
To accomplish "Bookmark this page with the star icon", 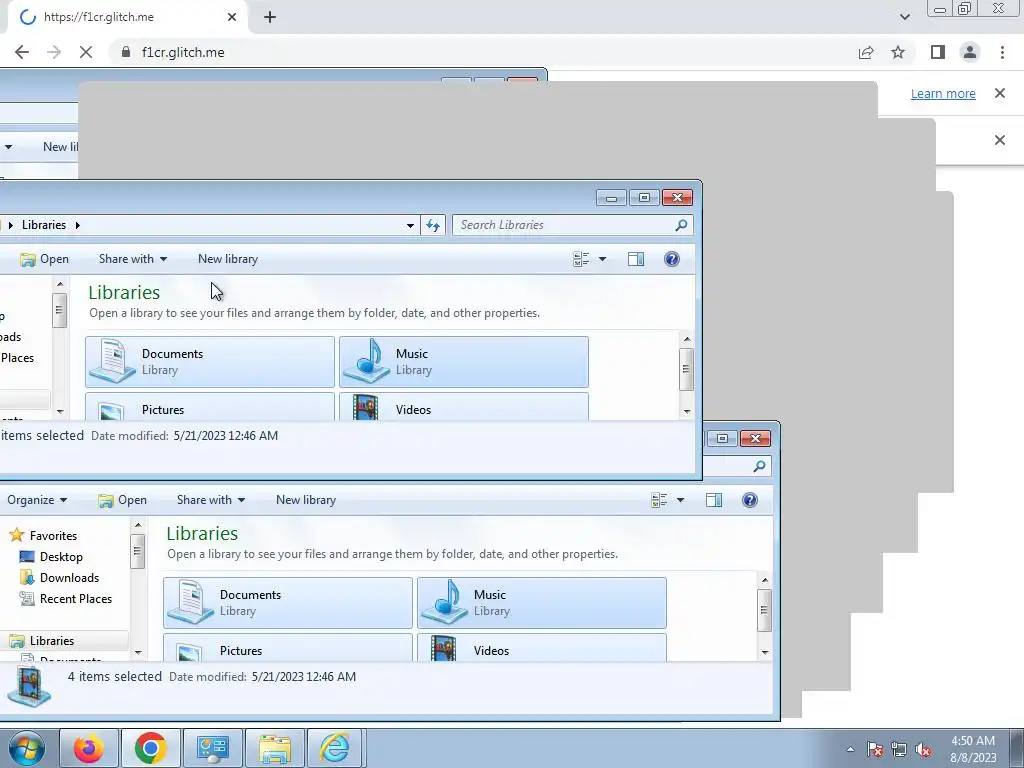I will 898,52.
